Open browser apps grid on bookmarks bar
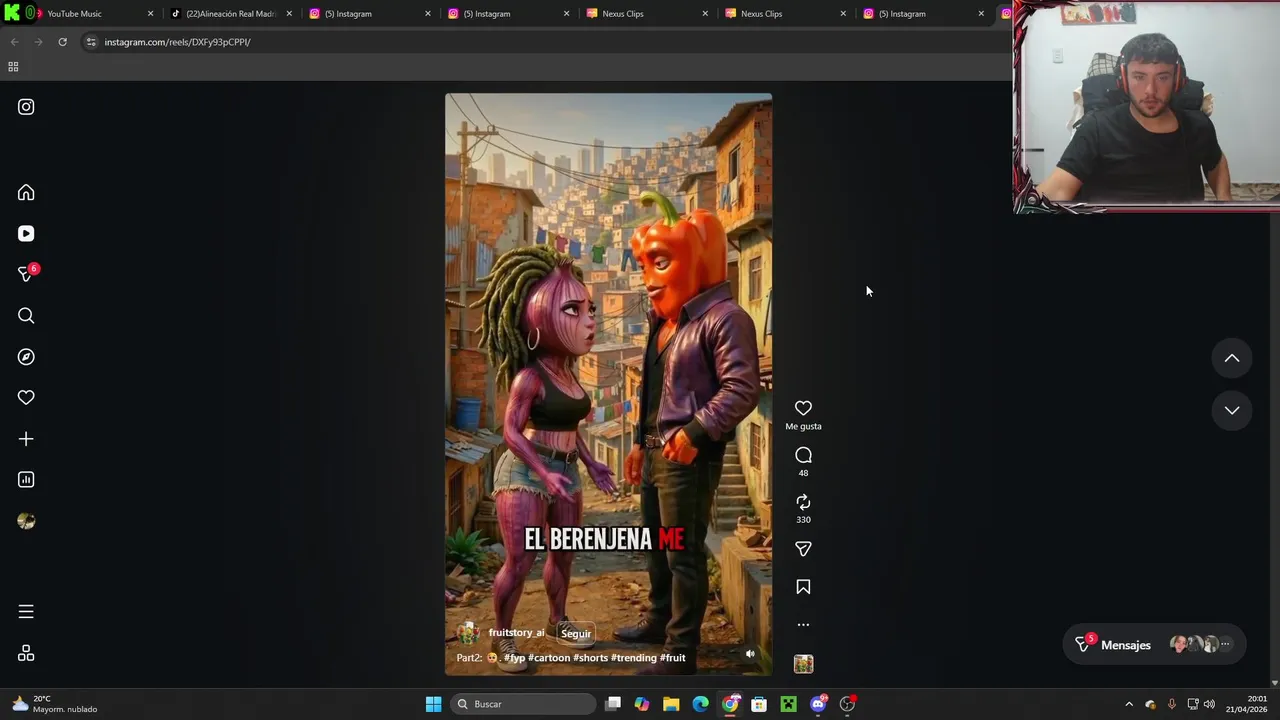 coord(13,67)
